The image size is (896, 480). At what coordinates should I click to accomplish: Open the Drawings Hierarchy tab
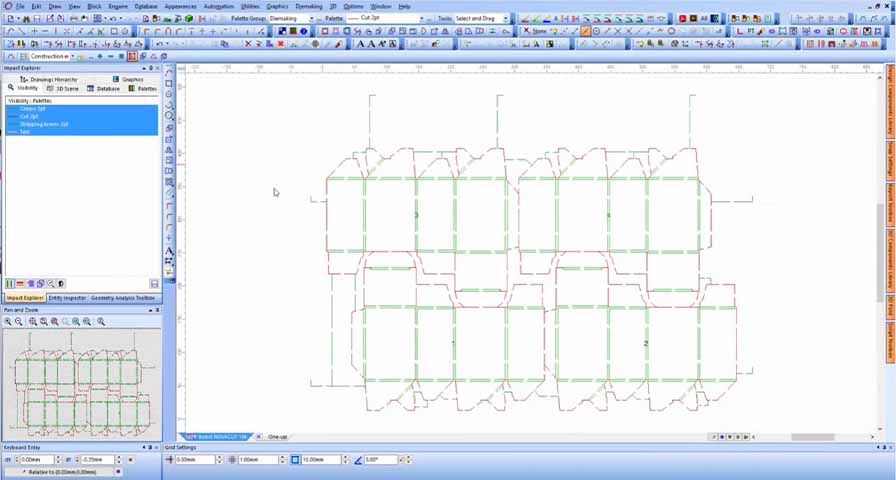49,79
